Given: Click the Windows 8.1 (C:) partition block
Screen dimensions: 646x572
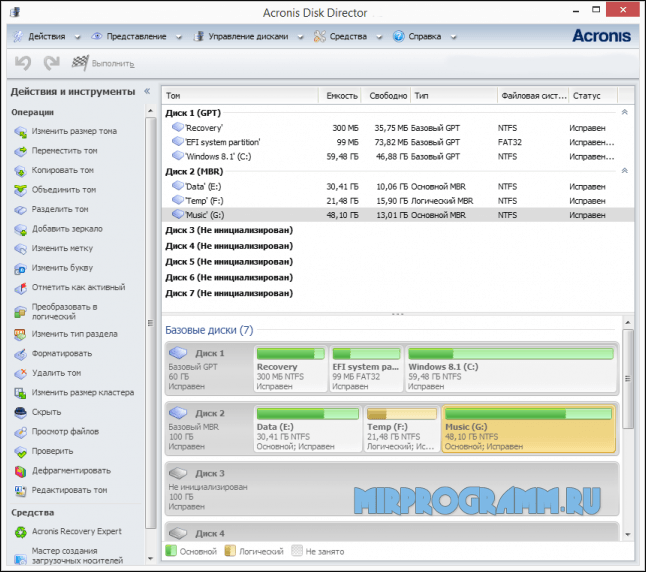Looking at the screenshot, I should tap(511, 368).
